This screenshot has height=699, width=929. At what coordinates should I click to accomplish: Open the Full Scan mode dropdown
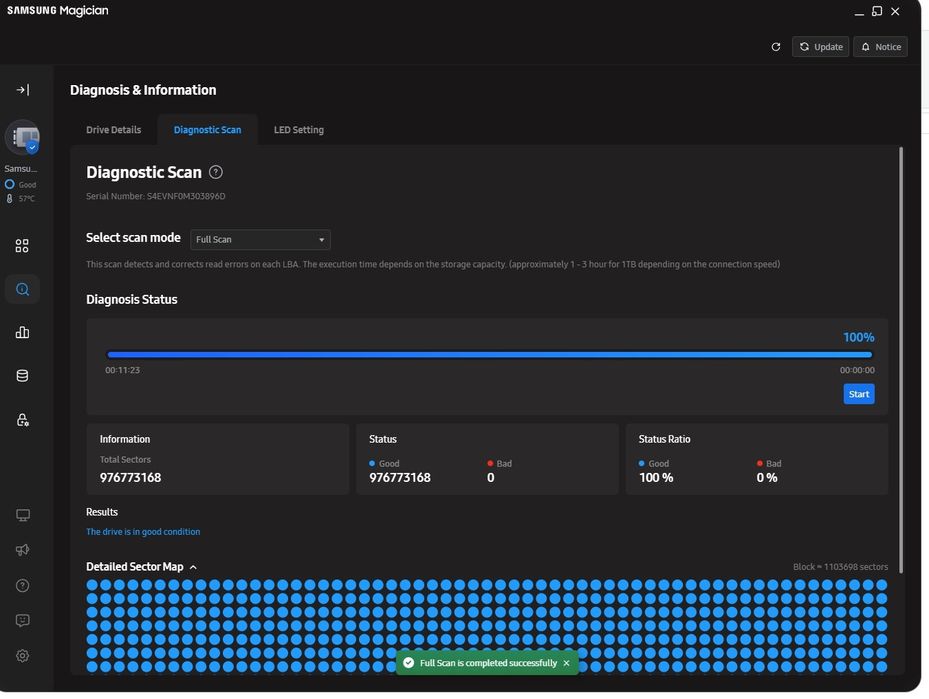(x=260, y=239)
